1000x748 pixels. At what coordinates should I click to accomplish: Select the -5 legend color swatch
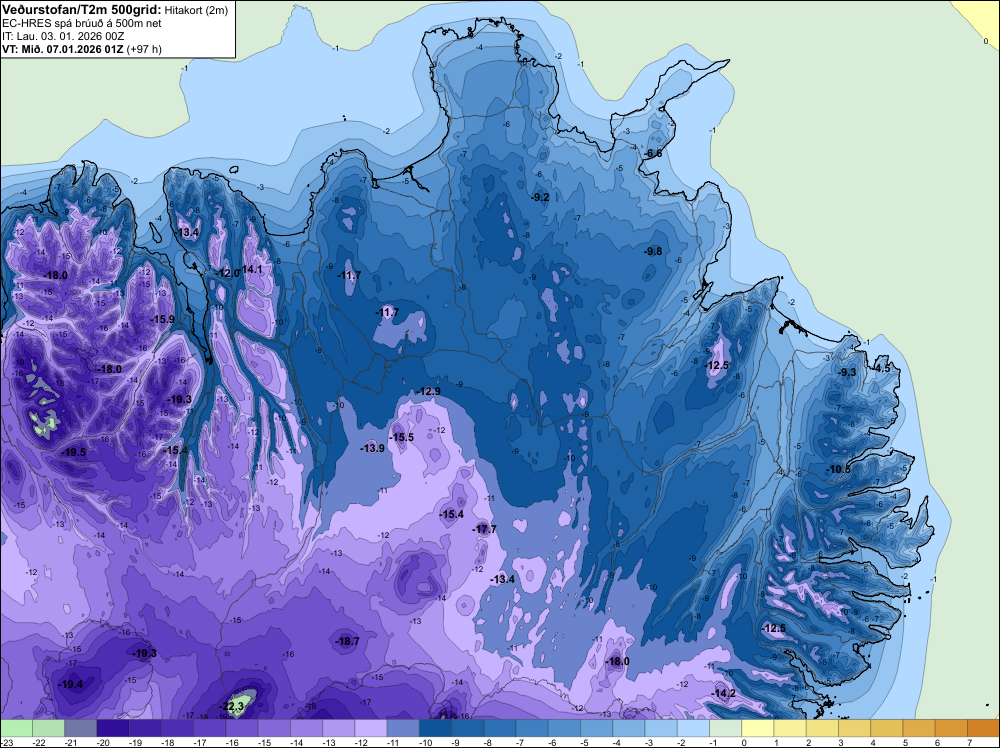click(596, 728)
